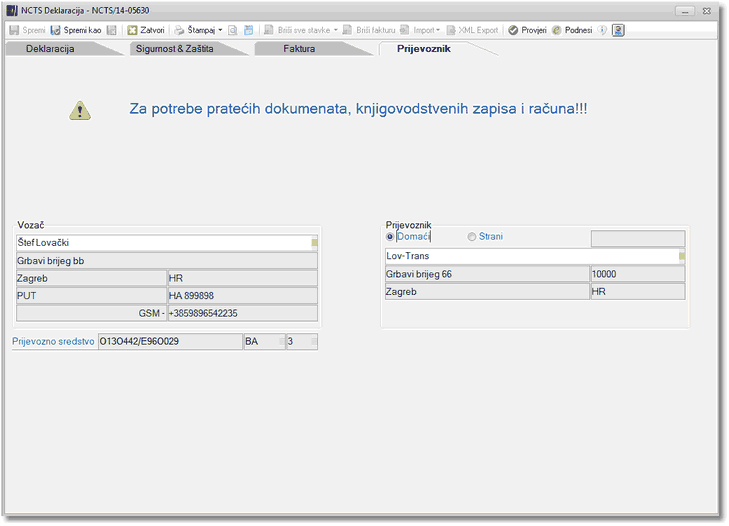Select the Strani radio button
Image resolution: width=729 pixels, height=526 pixels.
[472, 237]
